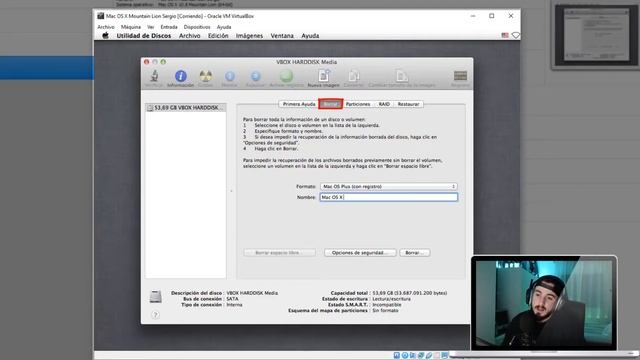
Task: Click the Activar registro toolbar icon
Action: tap(287, 76)
